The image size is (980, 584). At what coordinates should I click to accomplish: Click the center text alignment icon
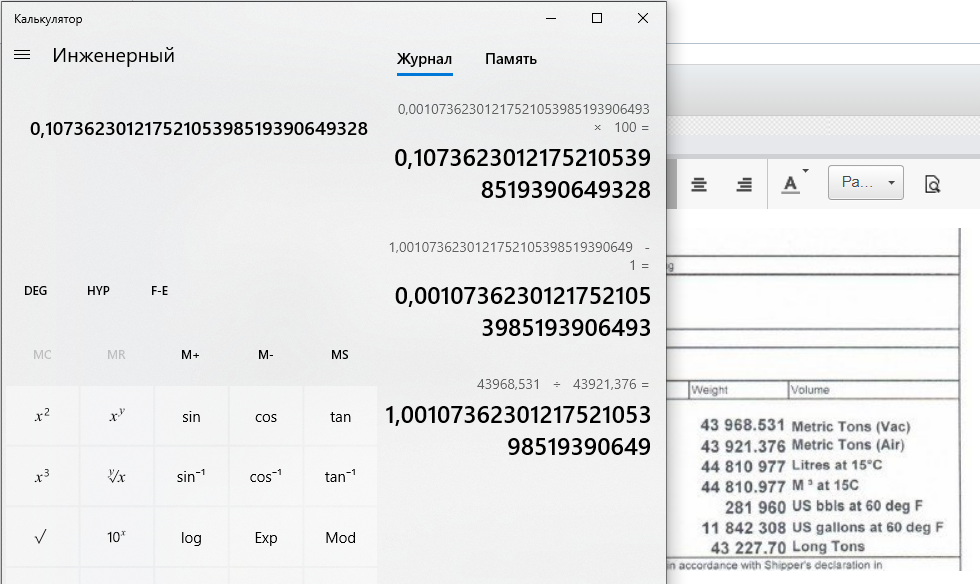pos(699,184)
